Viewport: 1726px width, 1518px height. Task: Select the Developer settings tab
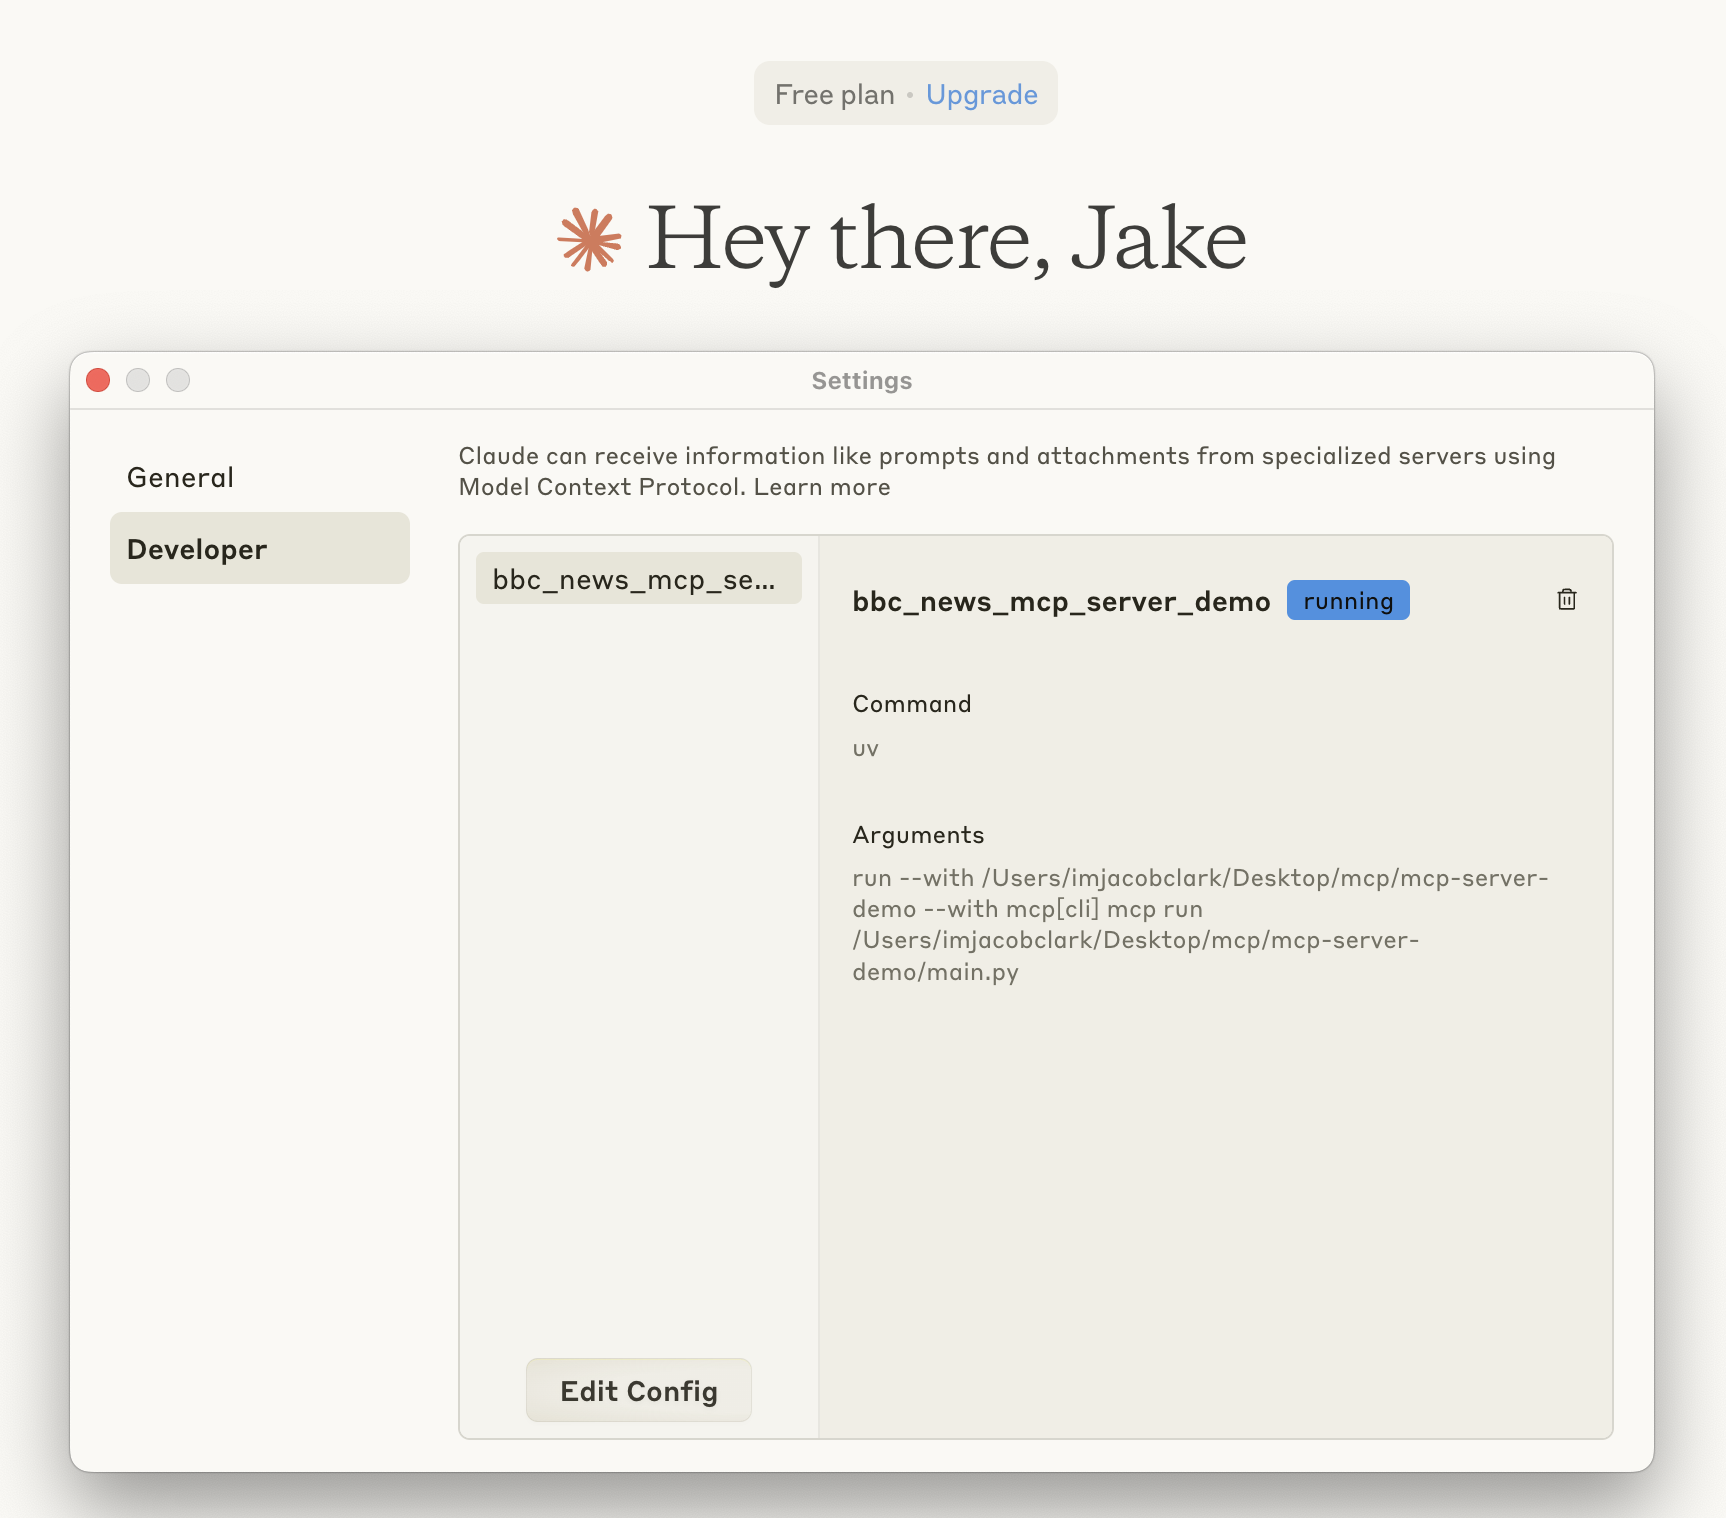(x=259, y=549)
